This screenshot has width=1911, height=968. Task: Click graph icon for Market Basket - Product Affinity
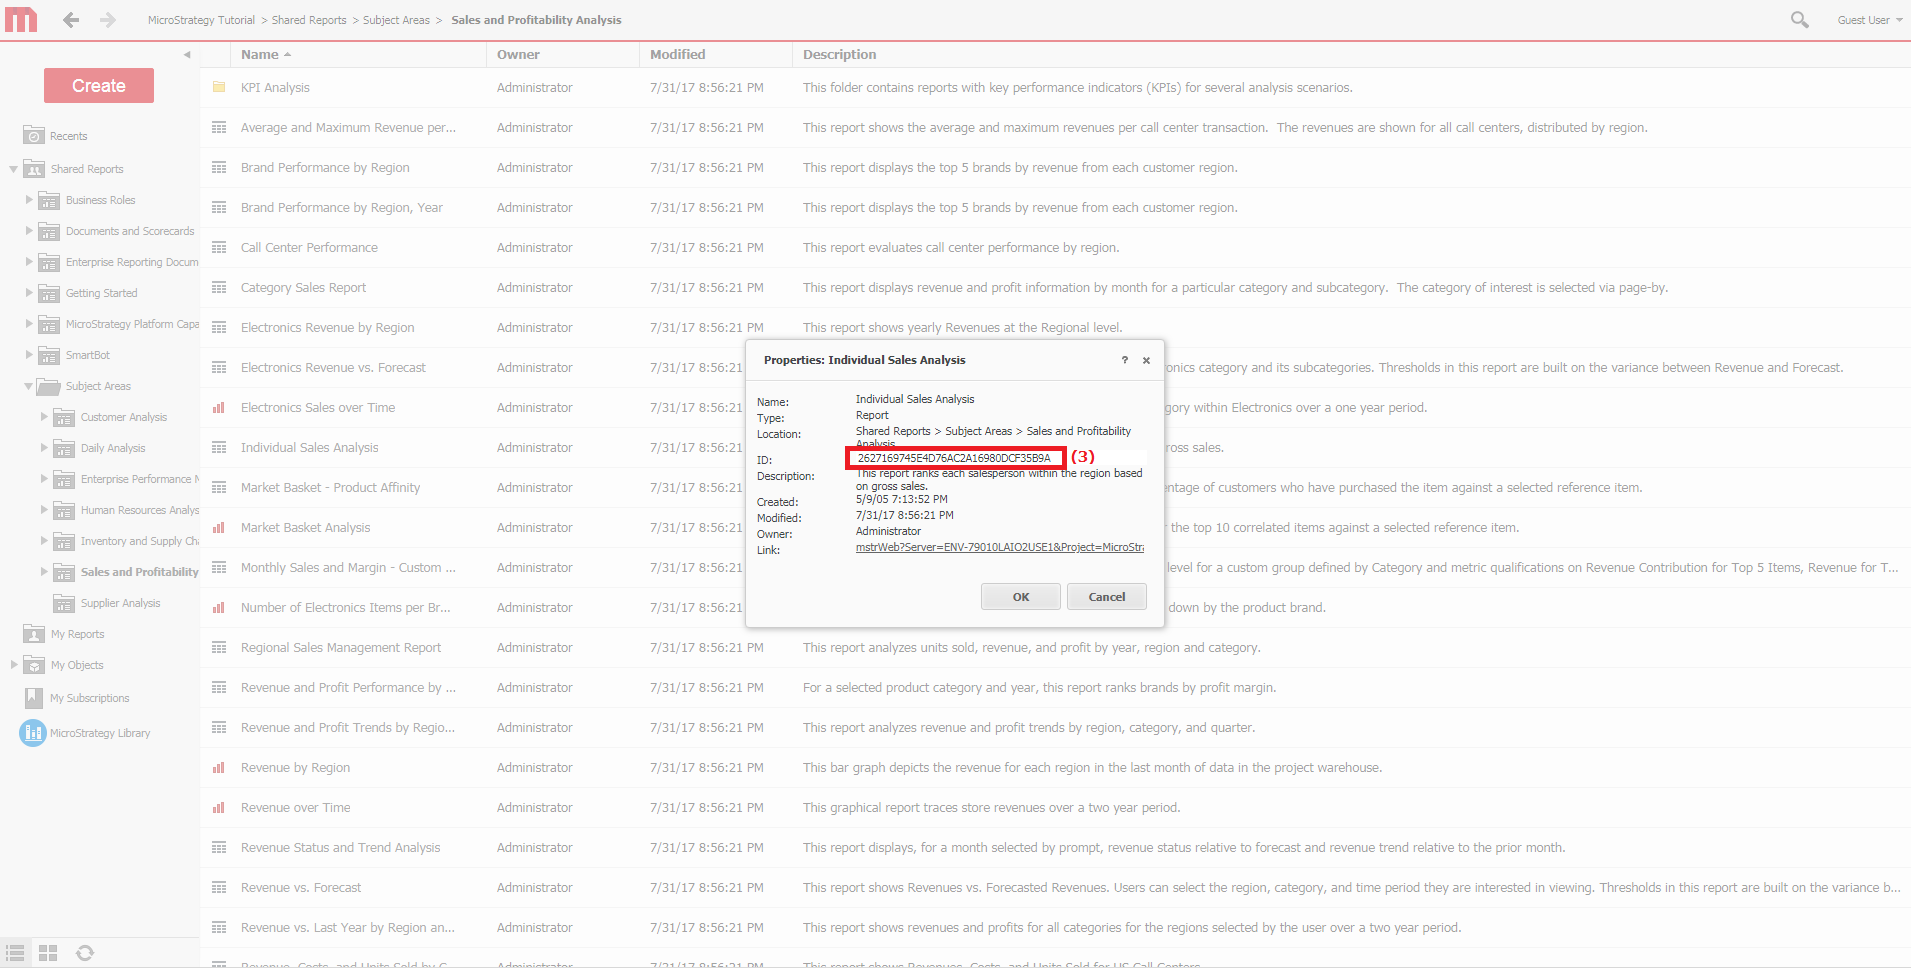(x=218, y=488)
